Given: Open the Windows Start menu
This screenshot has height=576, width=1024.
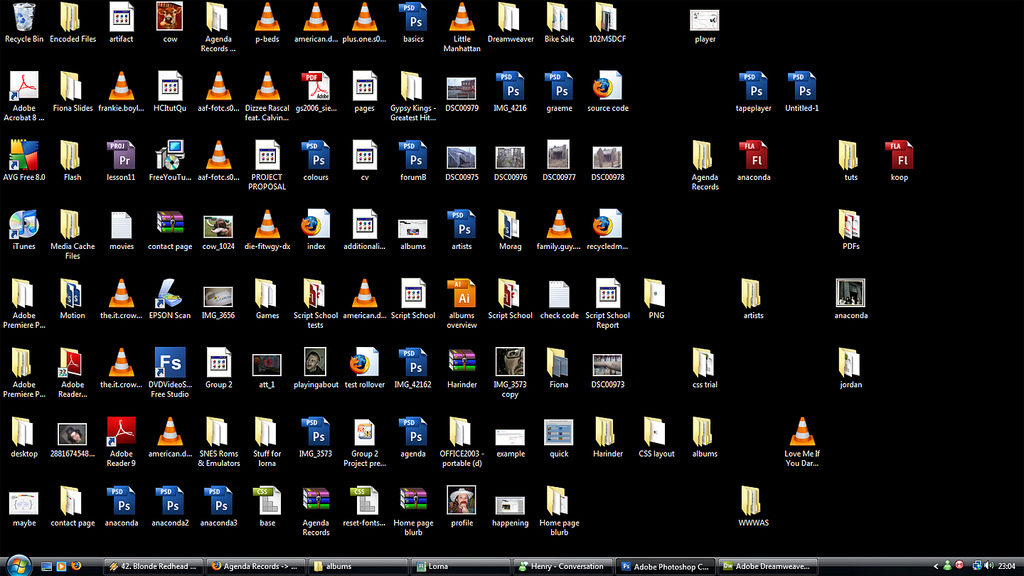Looking at the screenshot, I should point(18,566).
